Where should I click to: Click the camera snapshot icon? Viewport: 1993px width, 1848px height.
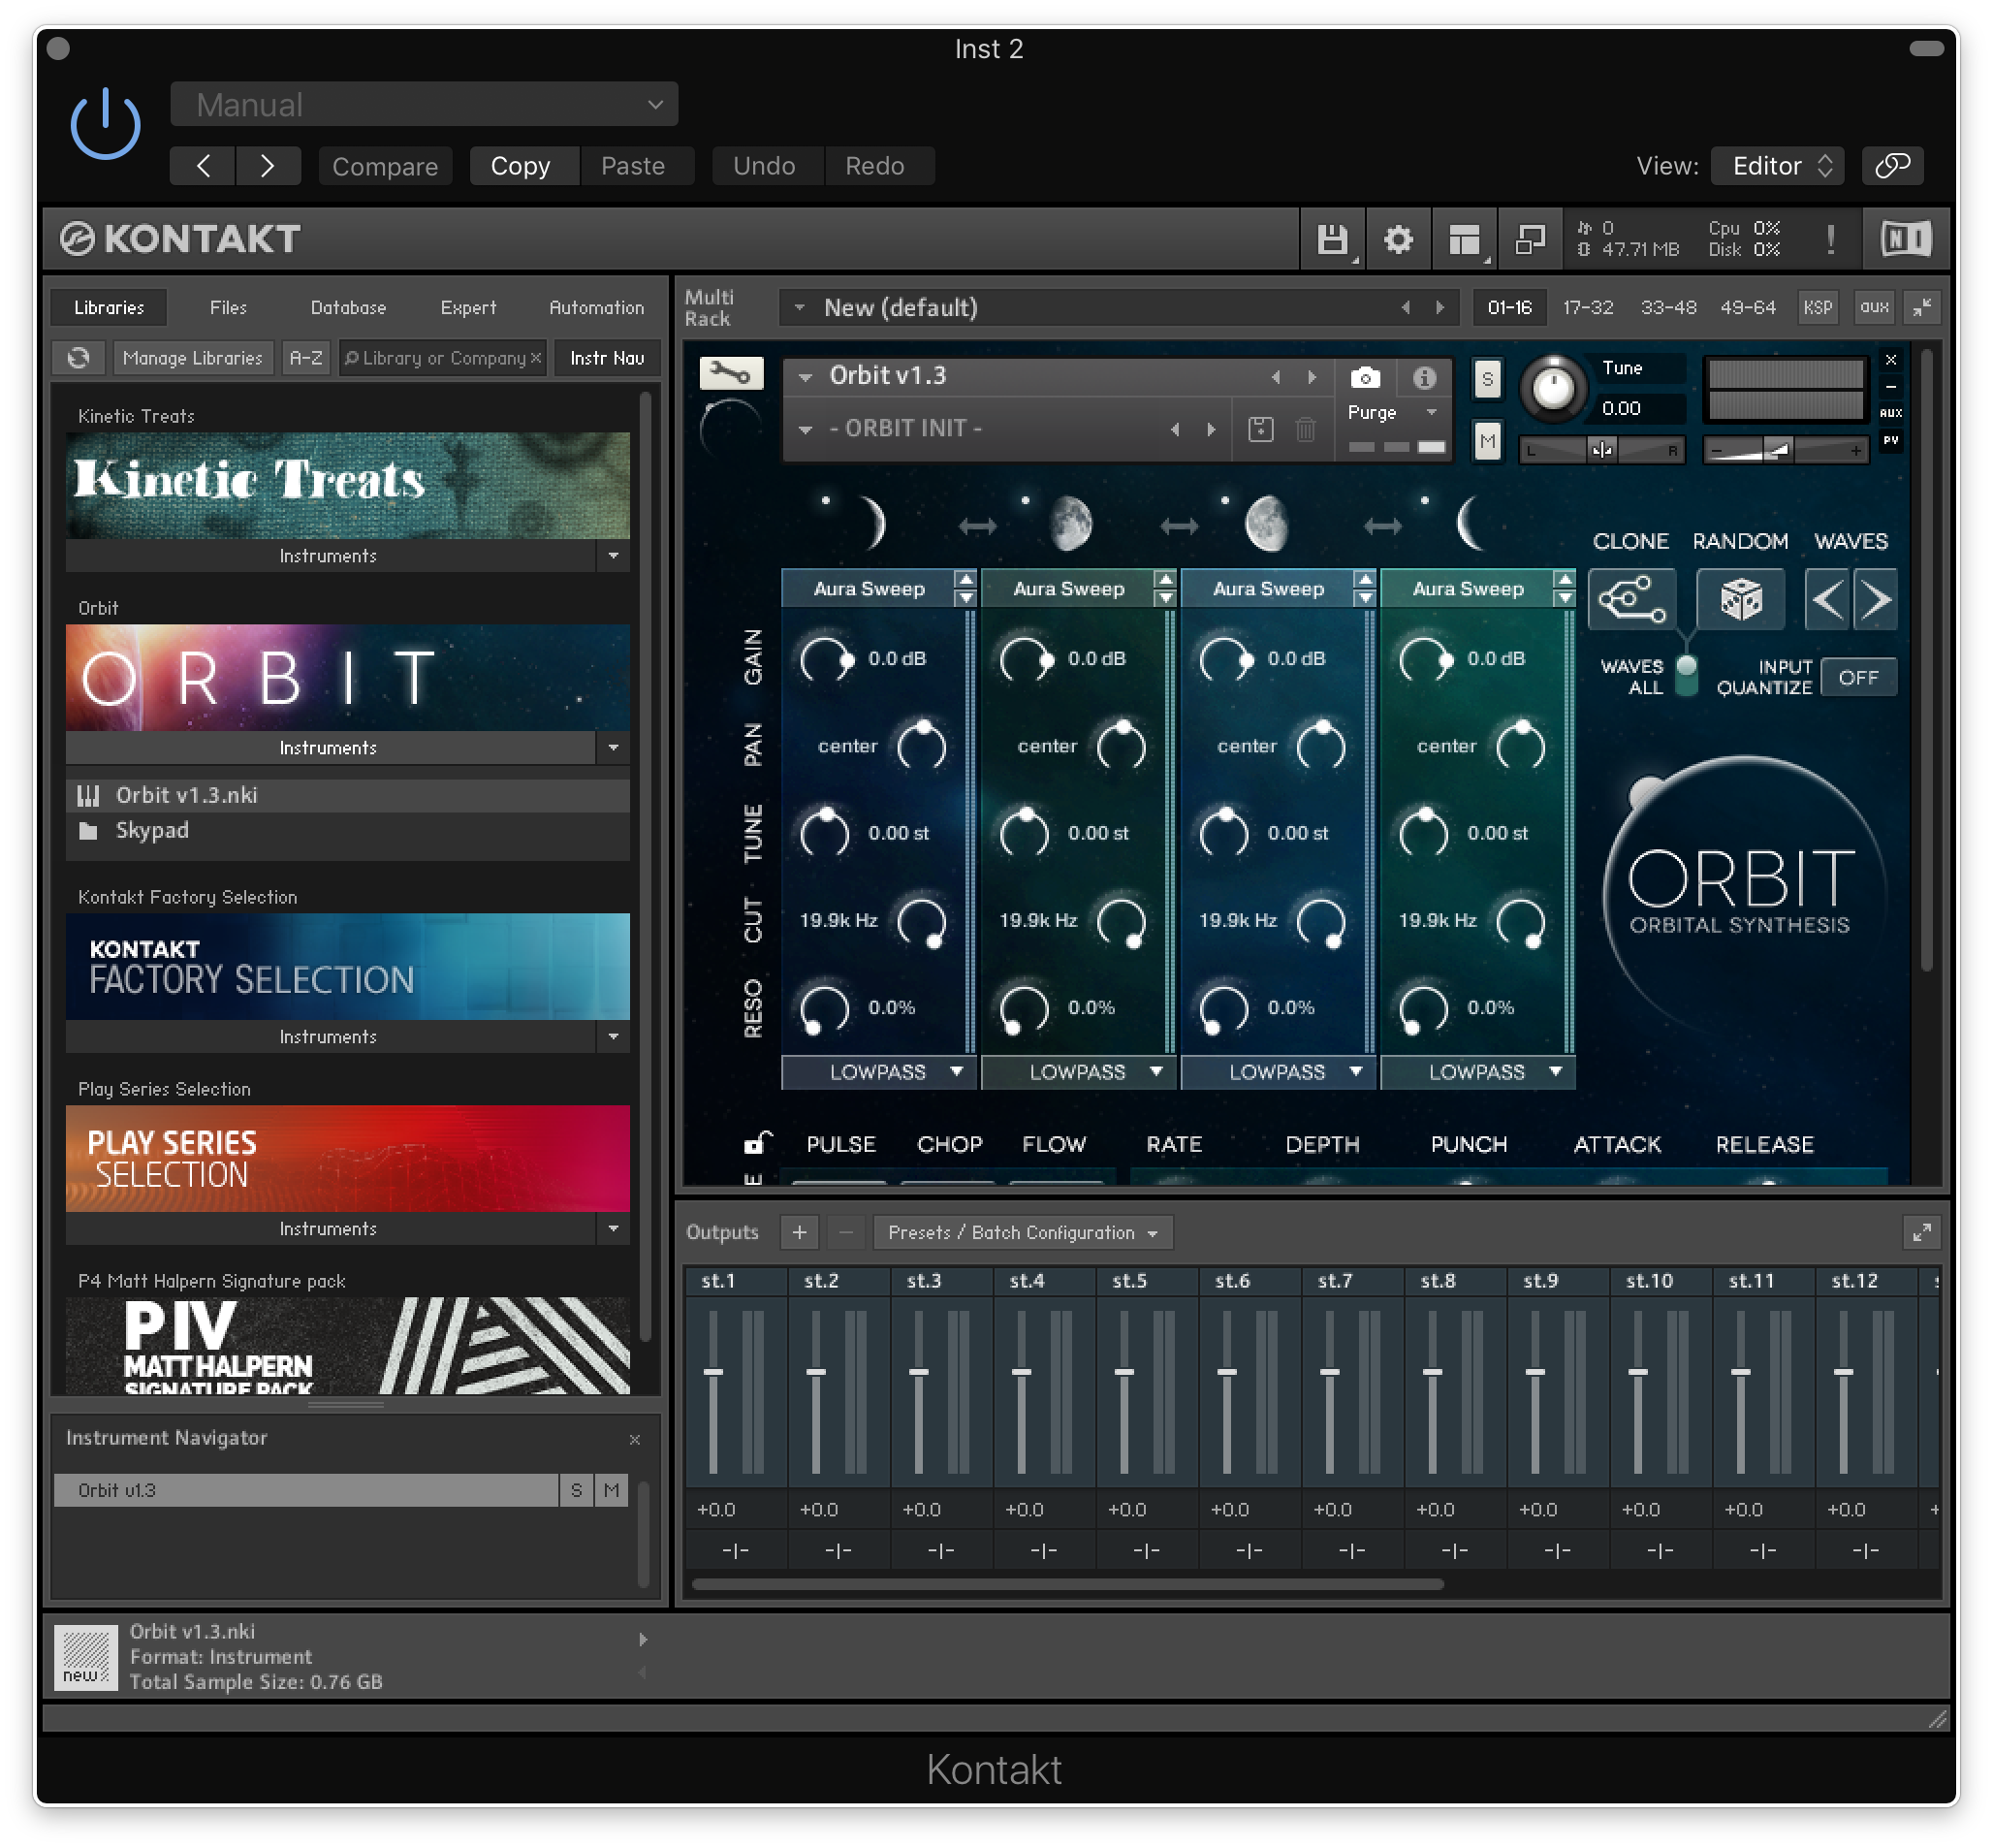[1365, 378]
